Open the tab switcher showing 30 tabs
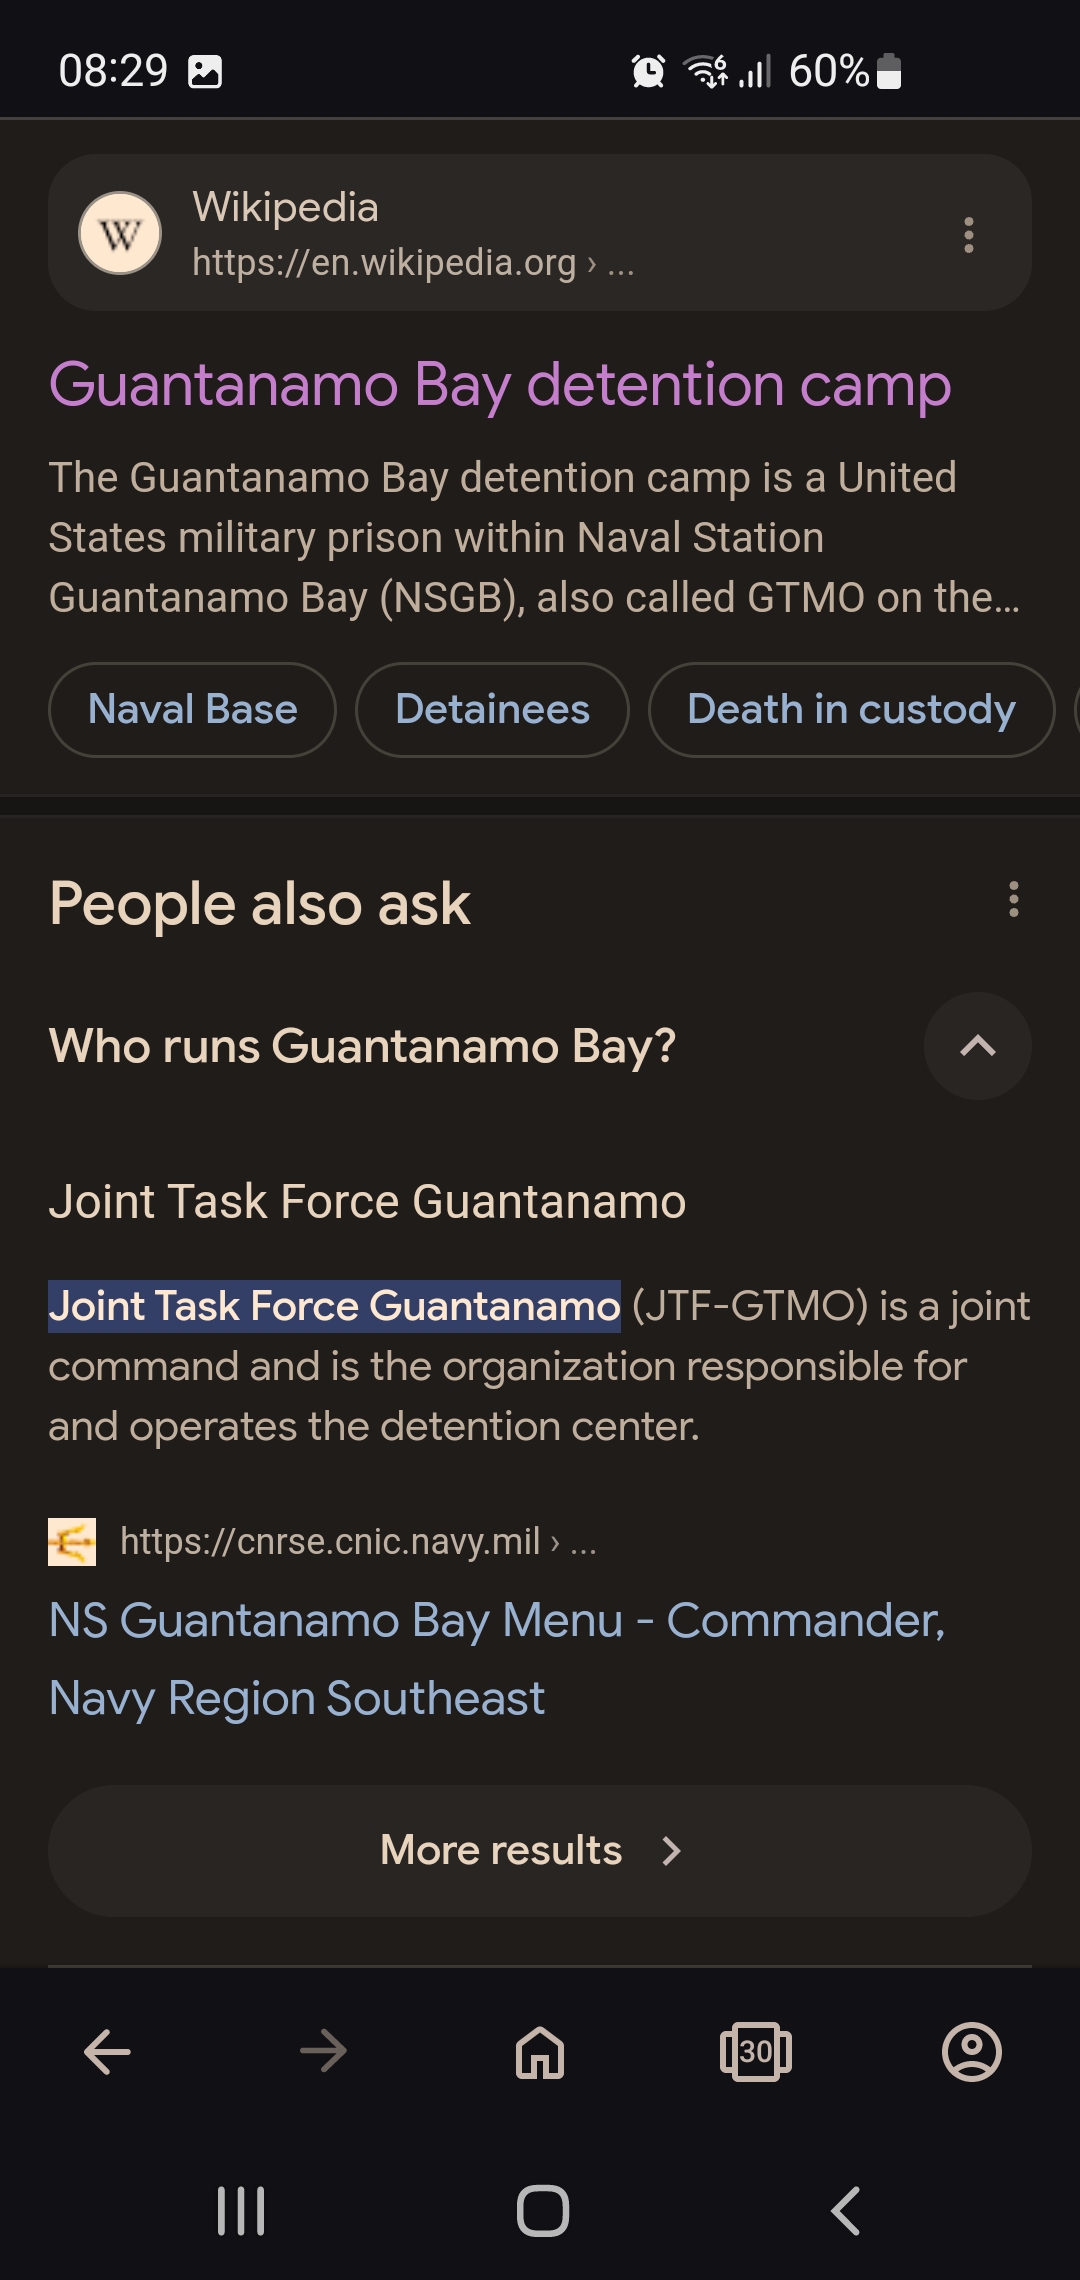This screenshot has height=2280, width=1080. (756, 2052)
